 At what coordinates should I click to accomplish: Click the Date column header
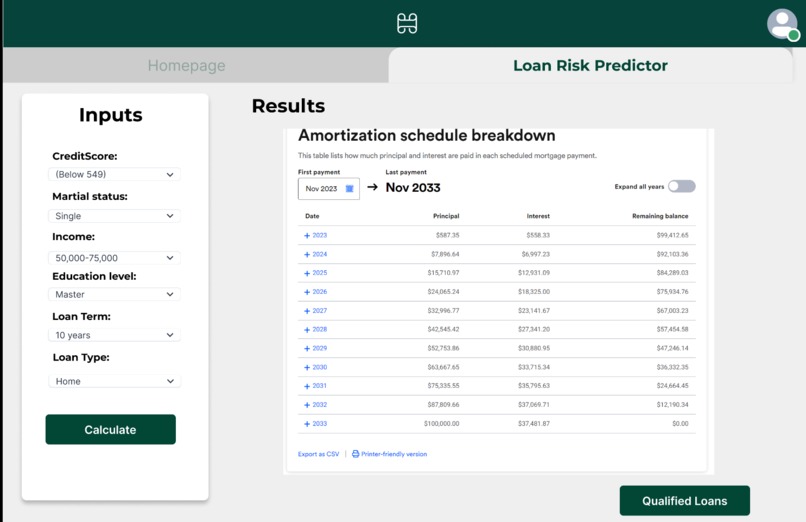click(312, 216)
